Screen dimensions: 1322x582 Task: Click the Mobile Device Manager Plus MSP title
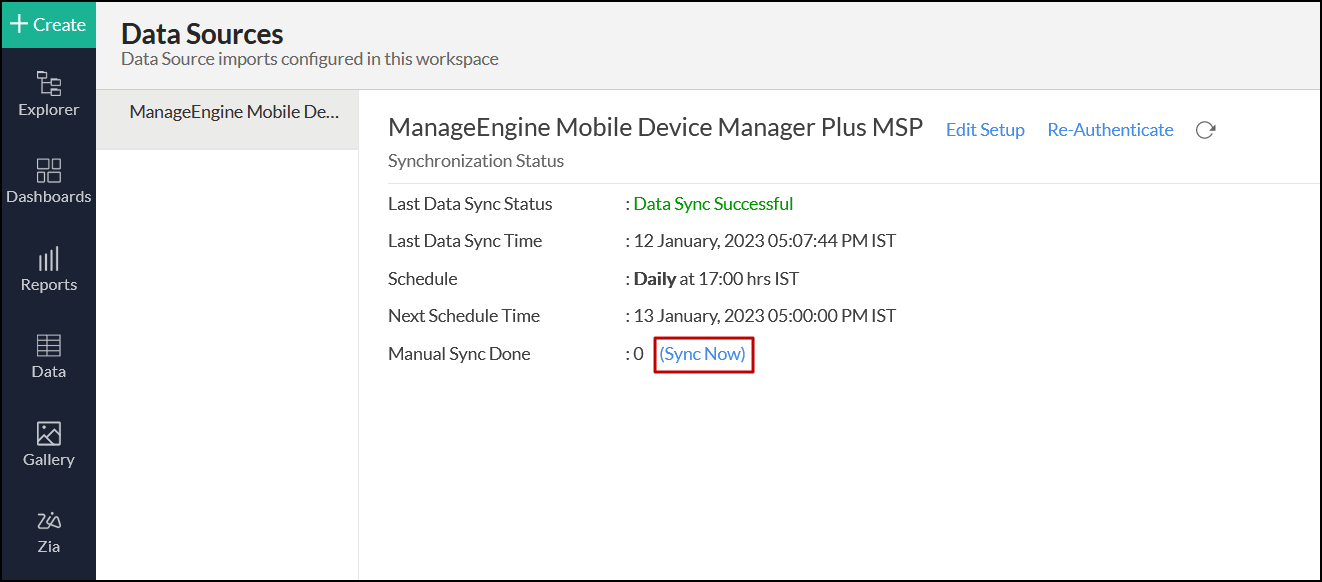click(x=655, y=128)
